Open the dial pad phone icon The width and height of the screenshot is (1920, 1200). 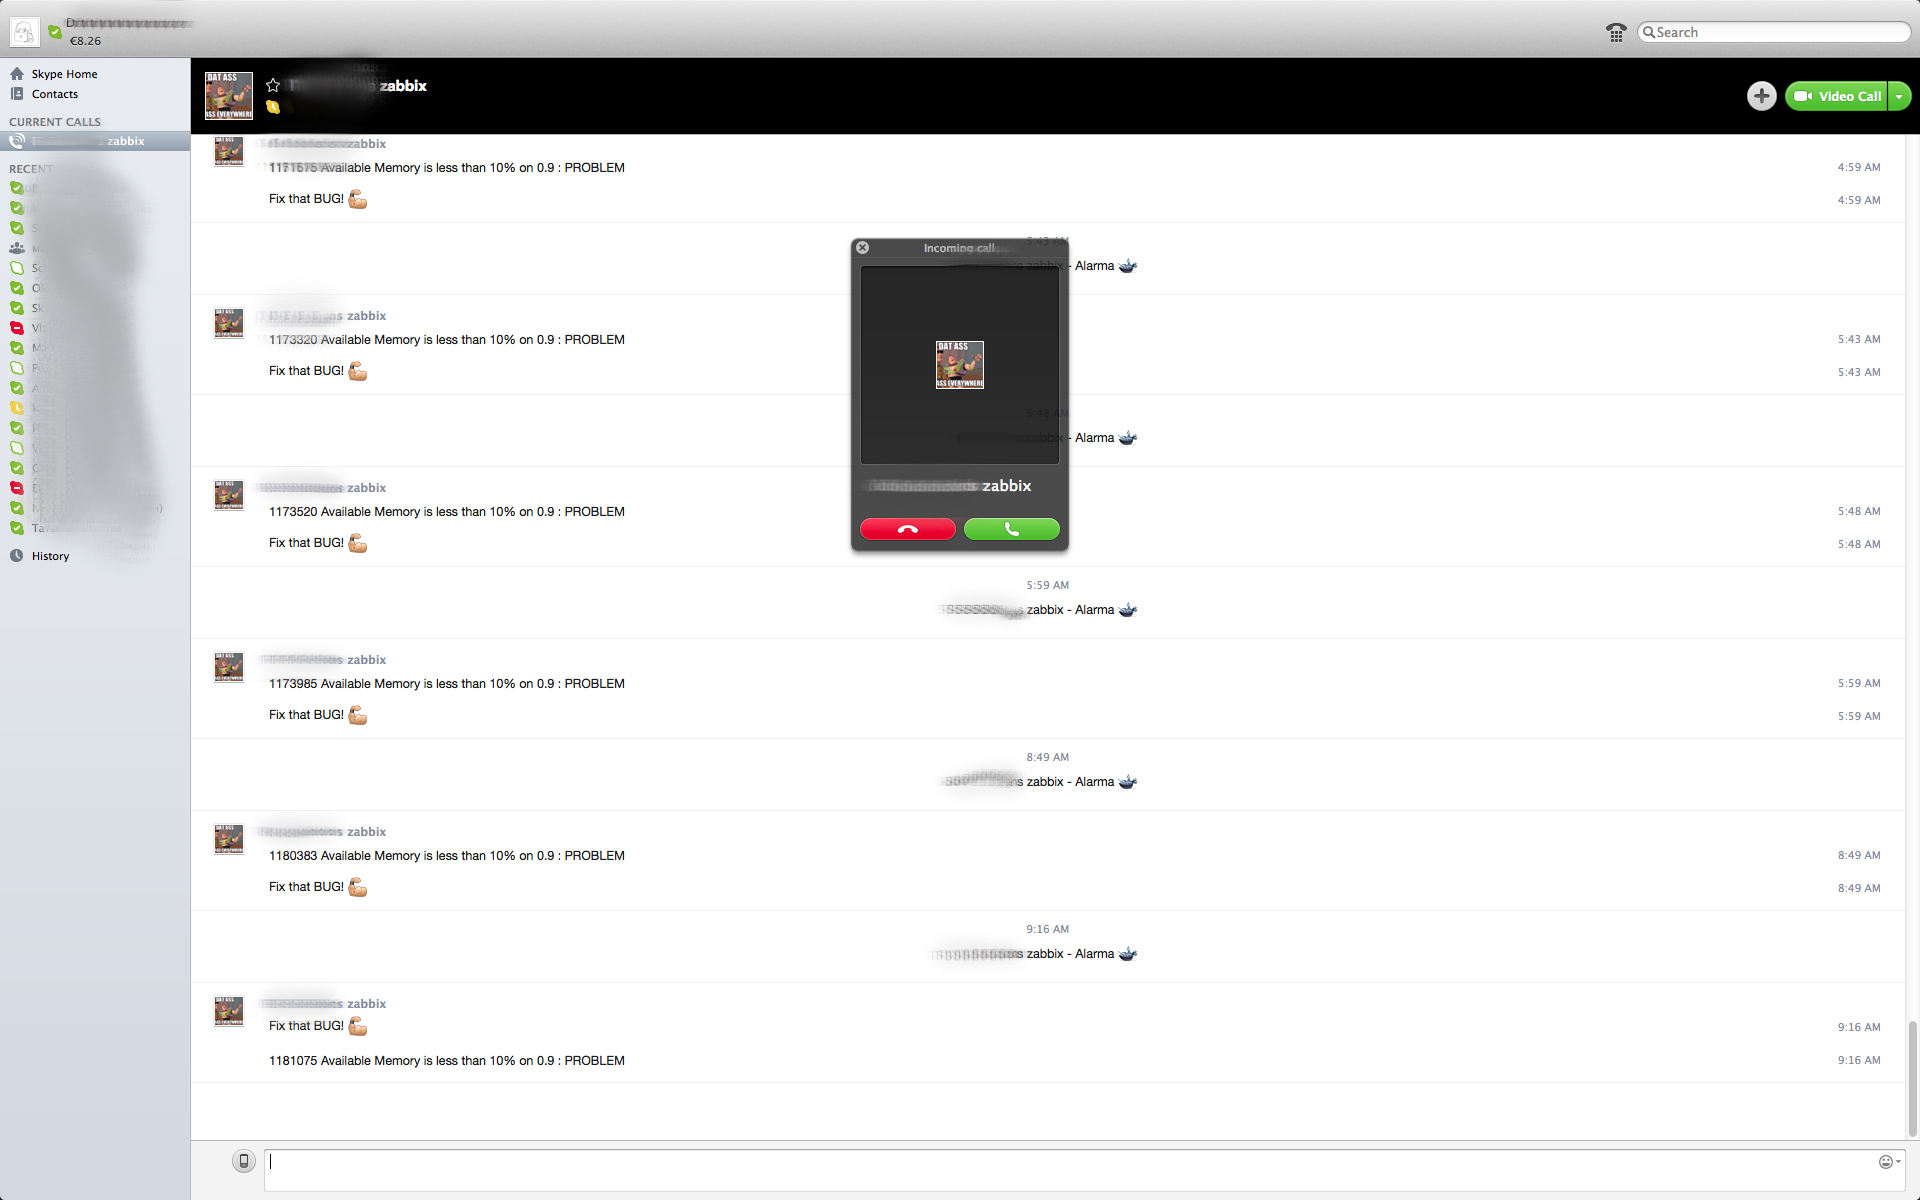coord(1616,32)
